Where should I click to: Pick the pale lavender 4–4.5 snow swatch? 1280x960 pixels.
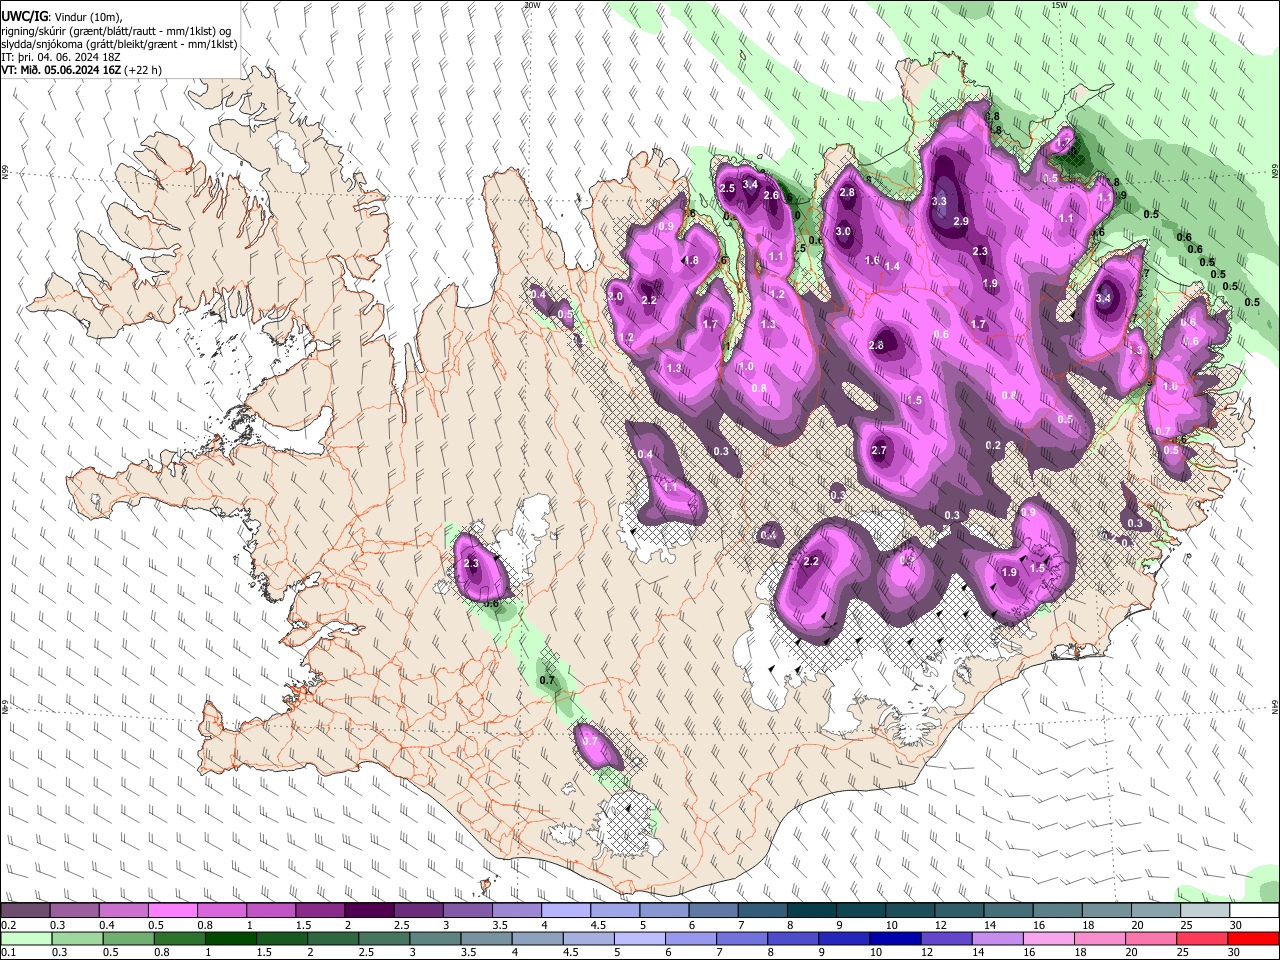tap(564, 911)
